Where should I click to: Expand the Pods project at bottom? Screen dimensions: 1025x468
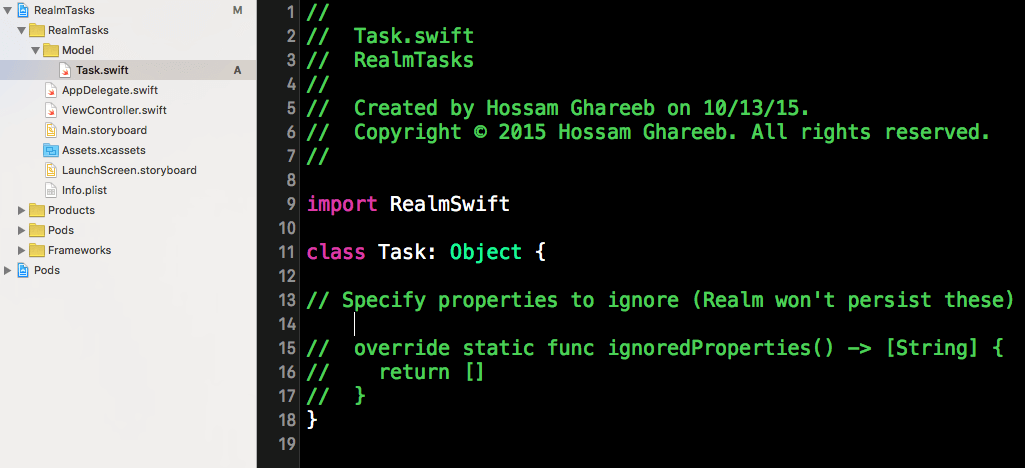[x=8, y=270]
